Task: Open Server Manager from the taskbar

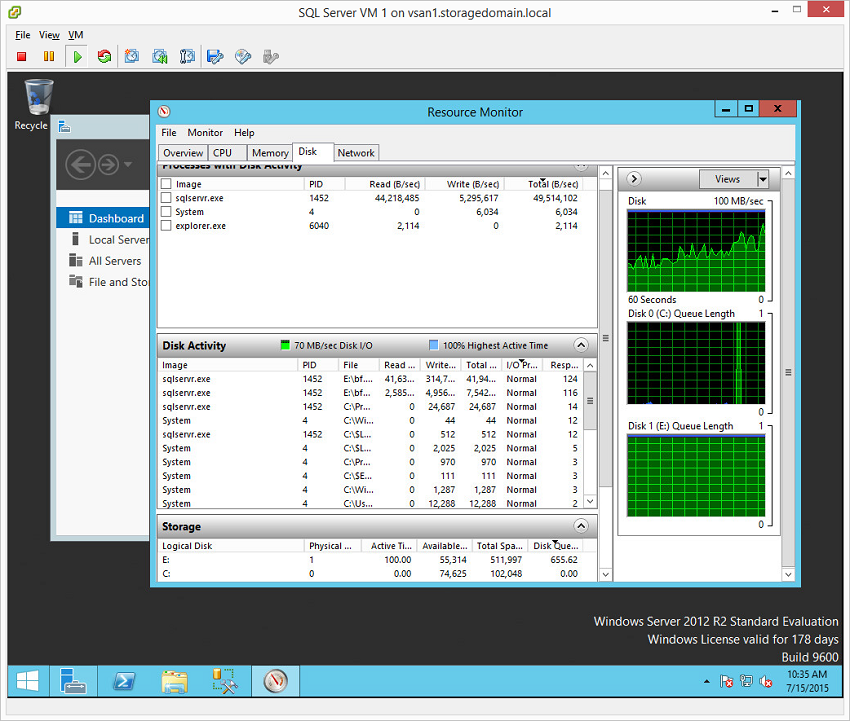Action: coord(73,681)
